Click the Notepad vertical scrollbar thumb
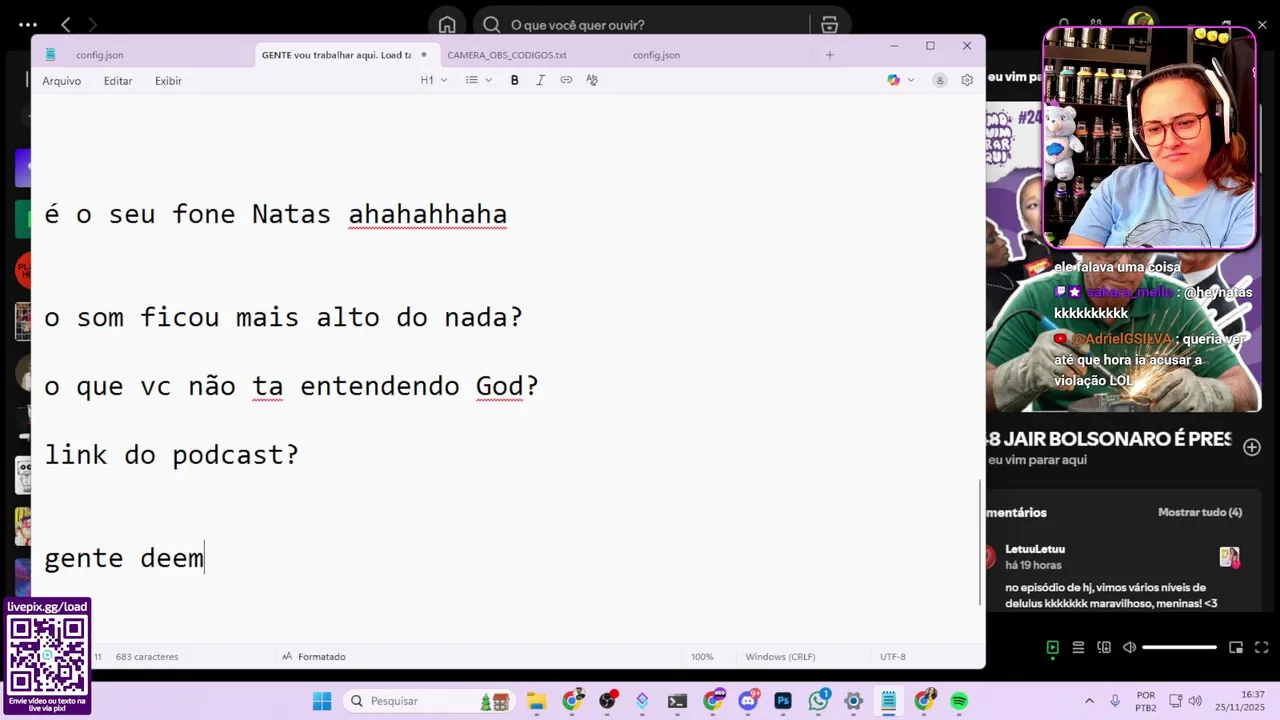The width and height of the screenshot is (1280, 720). click(x=980, y=541)
